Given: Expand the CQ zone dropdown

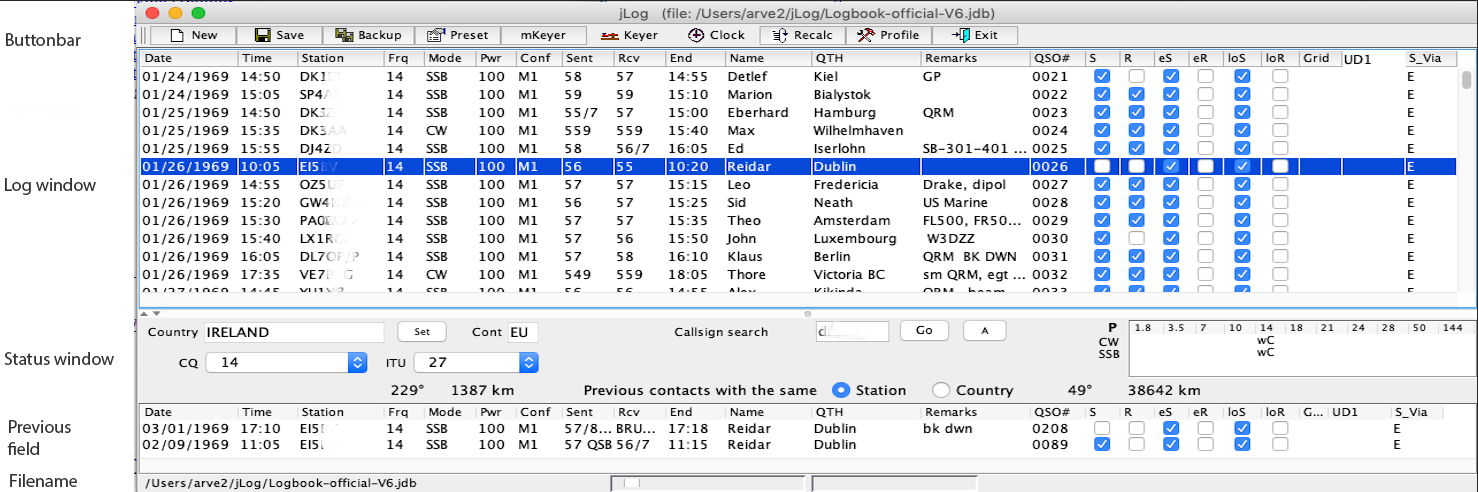Looking at the screenshot, I should click(357, 363).
